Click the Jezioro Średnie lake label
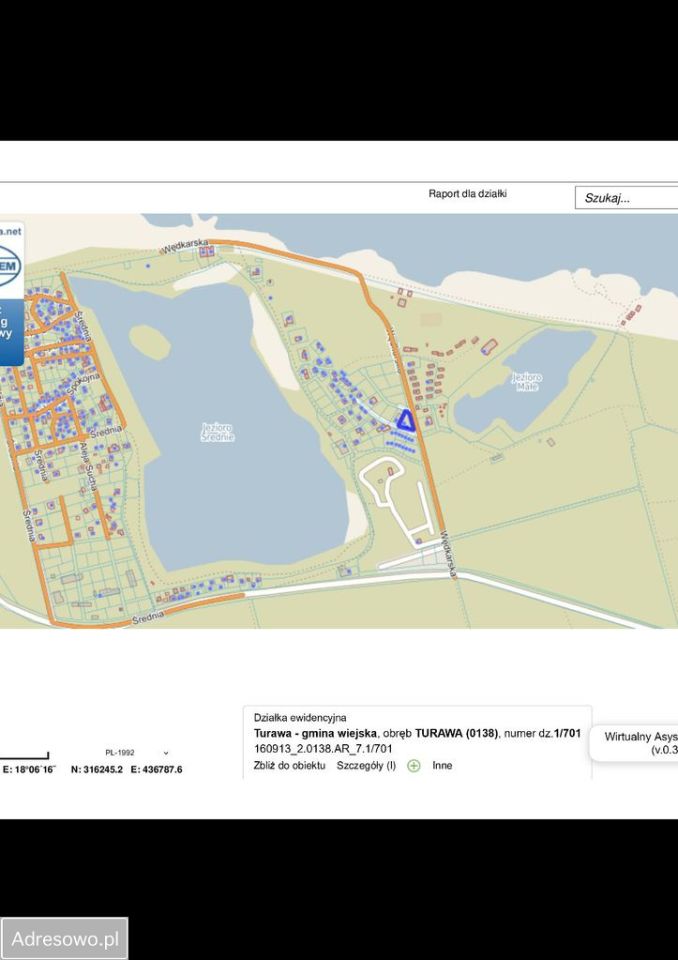The height and width of the screenshot is (960, 678). [217, 431]
